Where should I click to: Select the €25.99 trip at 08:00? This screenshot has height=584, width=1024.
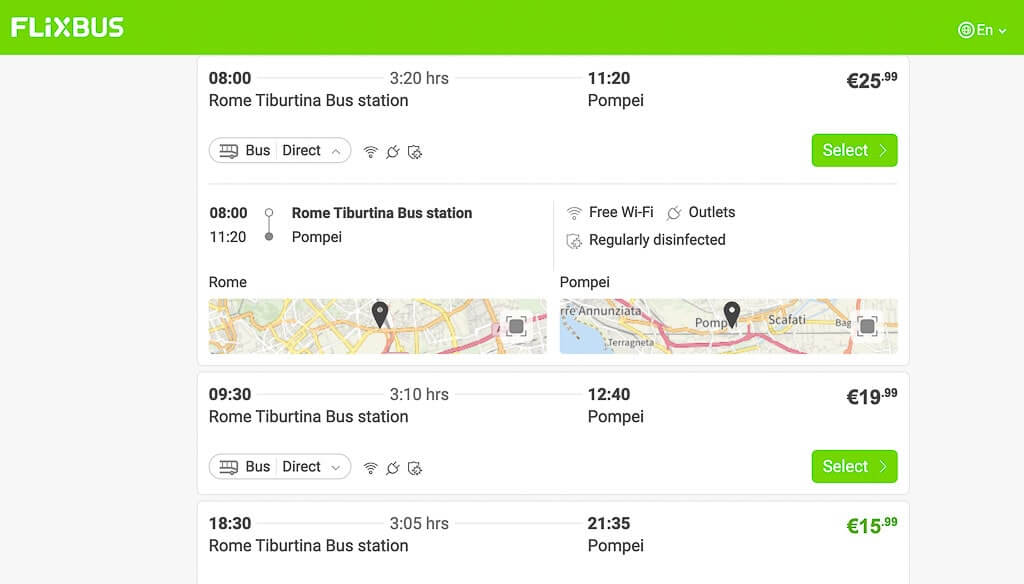(x=854, y=150)
